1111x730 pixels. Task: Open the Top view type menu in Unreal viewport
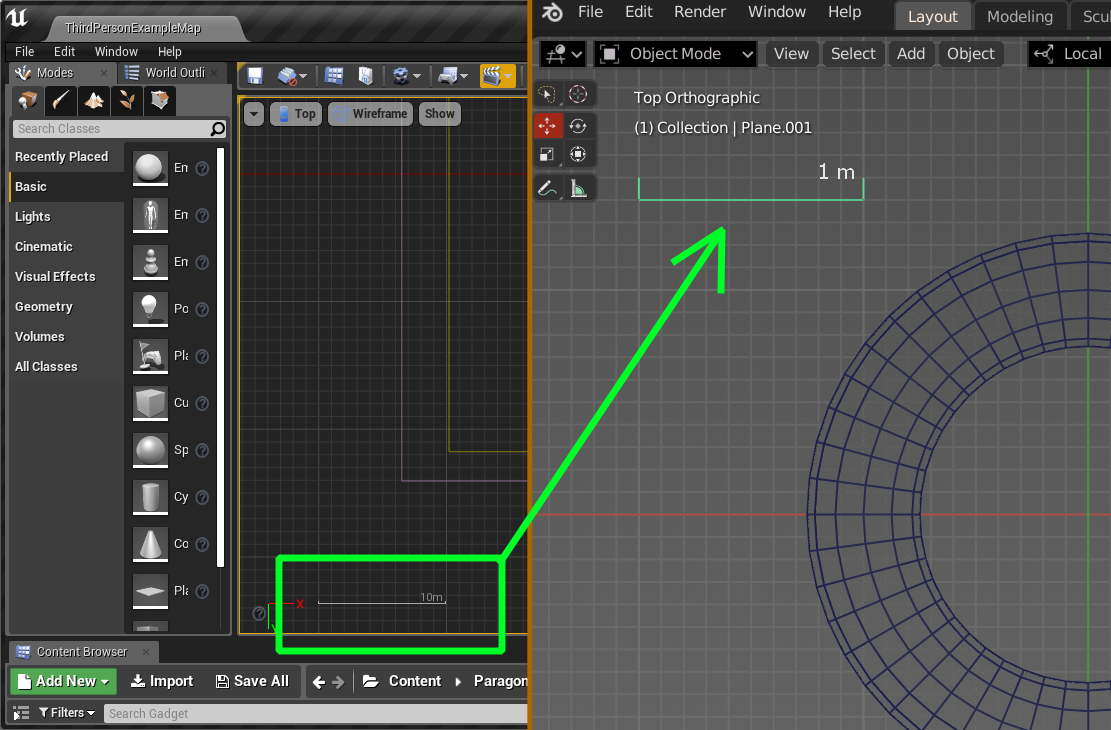(297, 114)
